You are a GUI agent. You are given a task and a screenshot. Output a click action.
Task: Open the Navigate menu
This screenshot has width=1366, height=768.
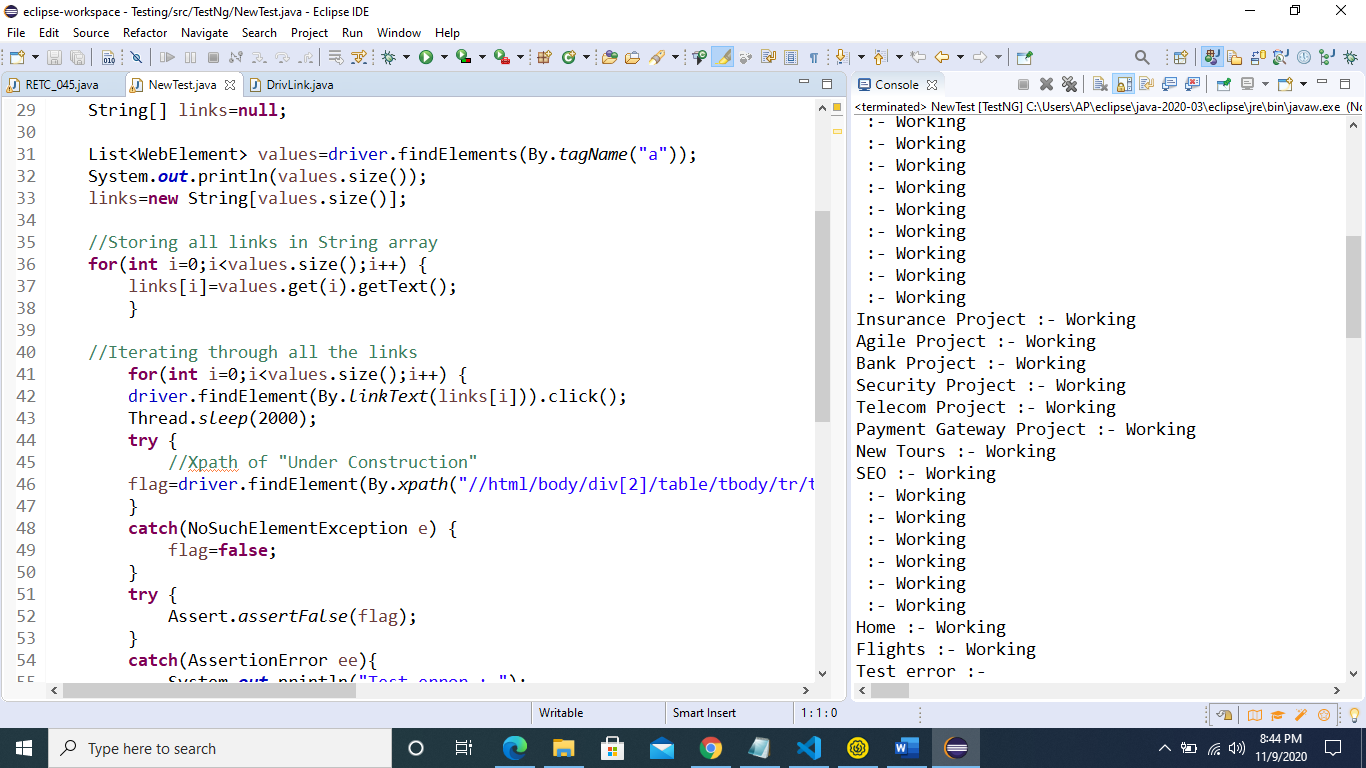point(204,33)
